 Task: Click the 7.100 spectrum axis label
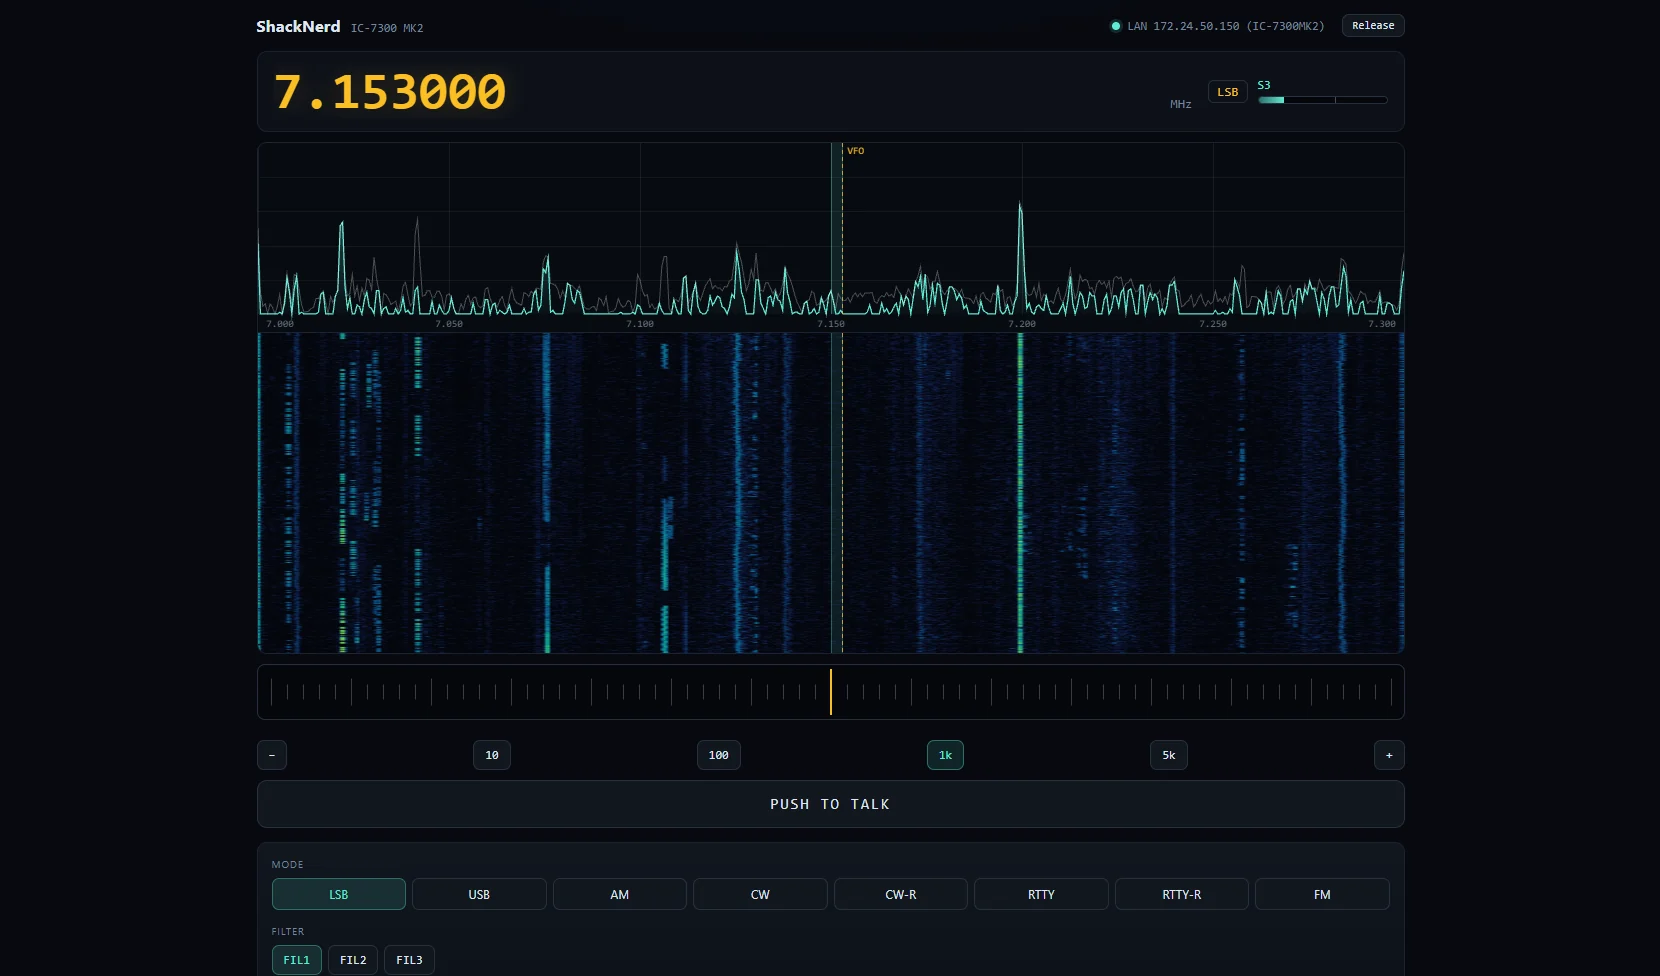coord(640,324)
